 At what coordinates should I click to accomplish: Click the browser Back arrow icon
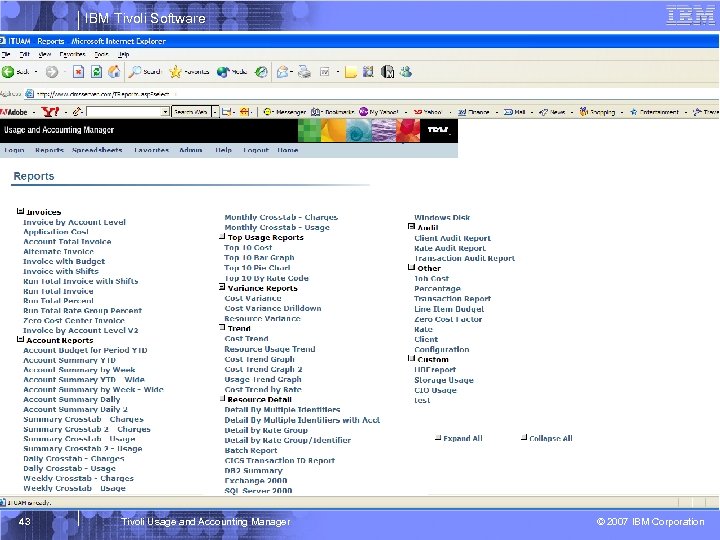coord(8,72)
